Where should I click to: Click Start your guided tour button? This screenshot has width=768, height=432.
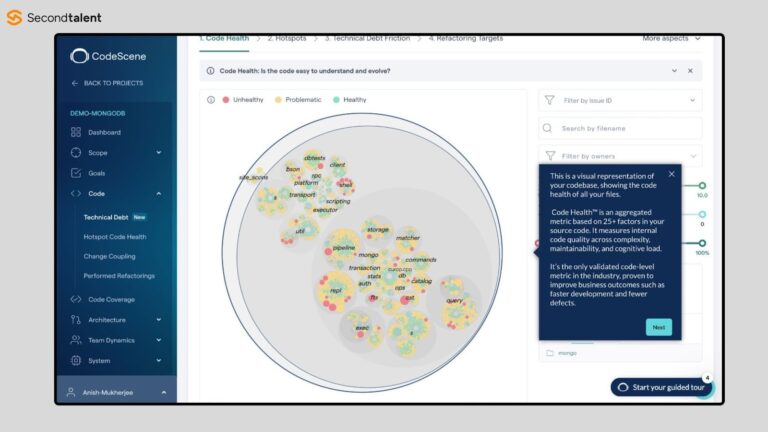point(661,387)
